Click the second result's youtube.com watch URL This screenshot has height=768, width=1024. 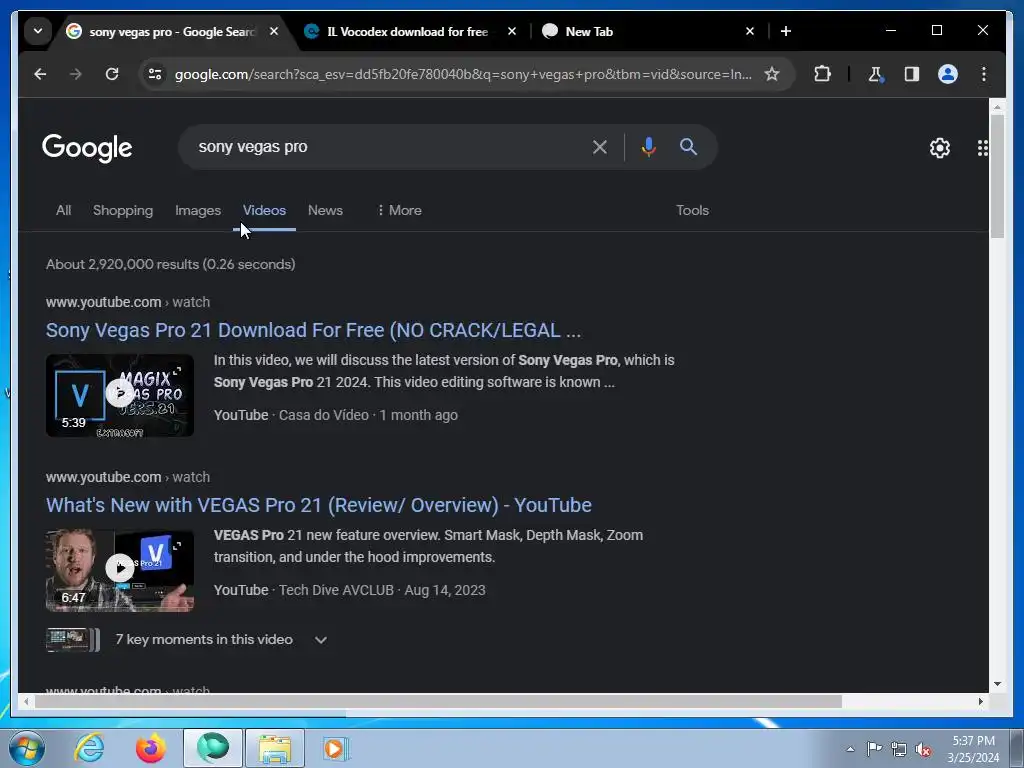click(x=128, y=477)
